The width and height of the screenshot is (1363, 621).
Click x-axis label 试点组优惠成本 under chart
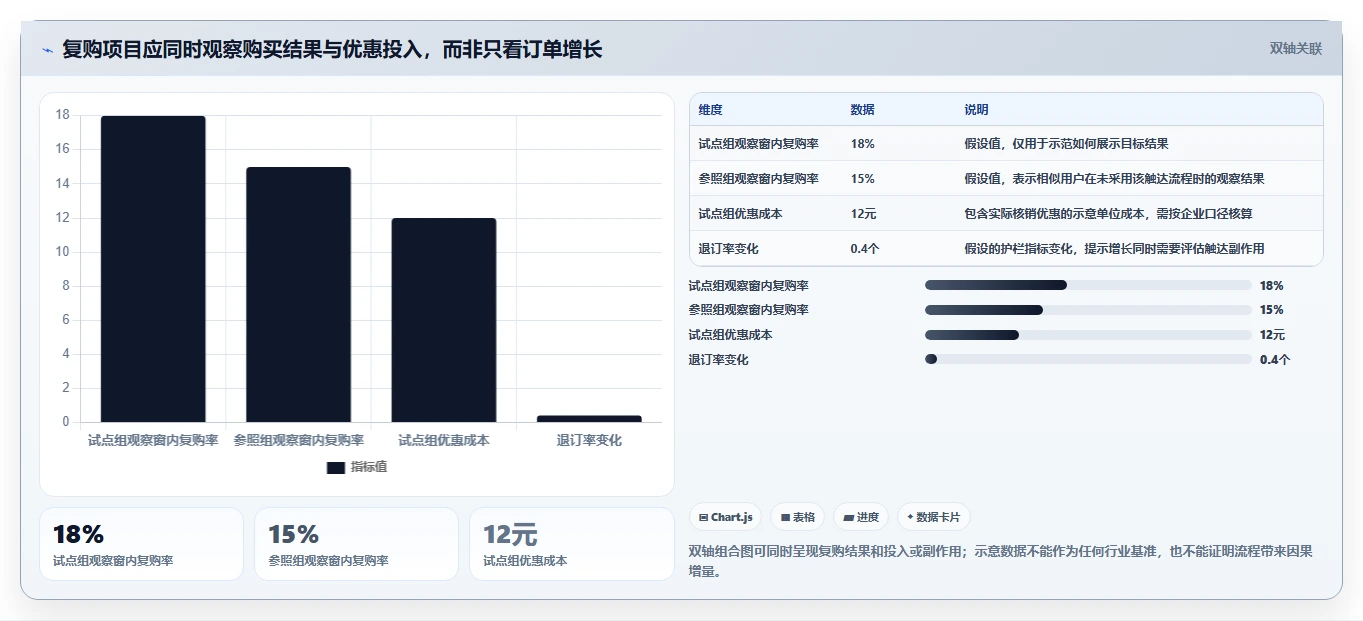point(444,440)
